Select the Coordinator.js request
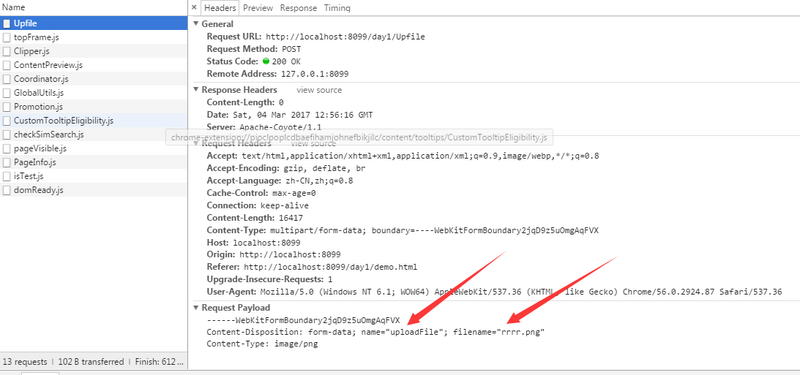 (x=93, y=79)
